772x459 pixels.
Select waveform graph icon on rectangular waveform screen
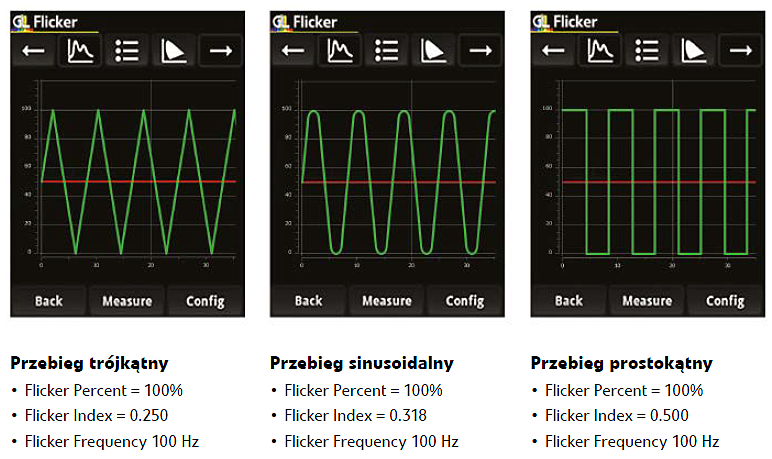[601, 51]
